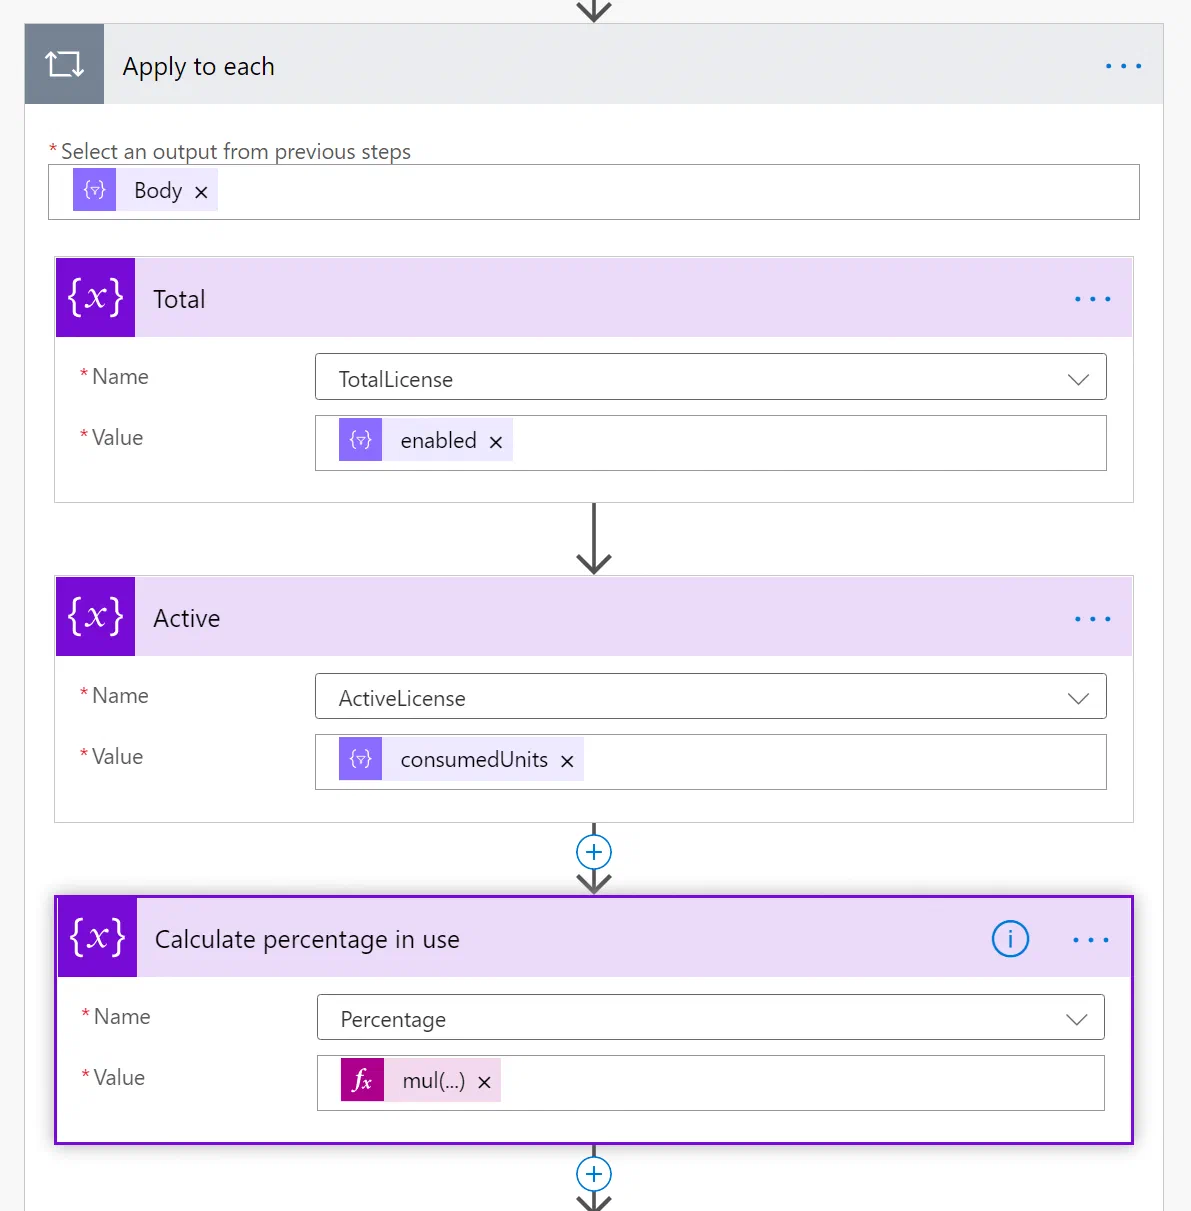
Task: Open Calculate percentage in use ellipsis menu
Action: (x=1090, y=940)
